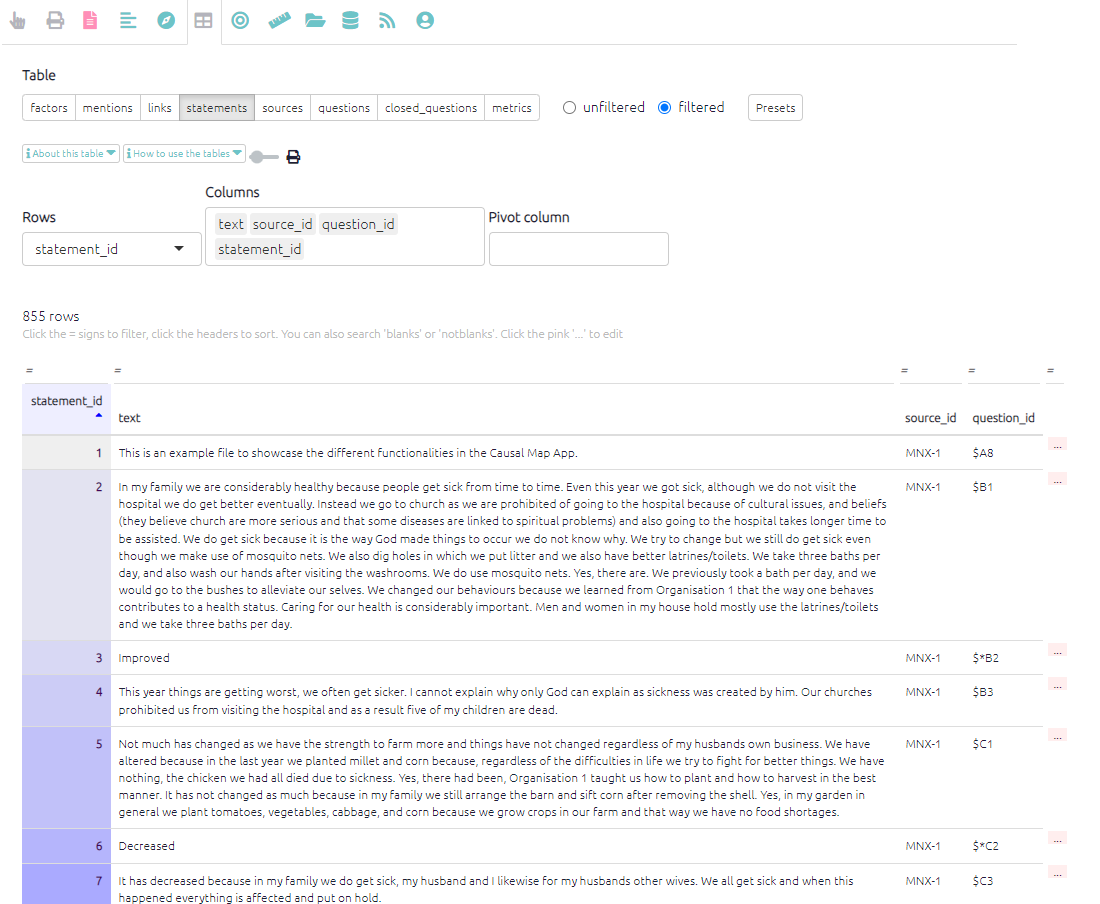Click the Presets button
The width and height of the screenshot is (1100, 904).
coord(775,108)
